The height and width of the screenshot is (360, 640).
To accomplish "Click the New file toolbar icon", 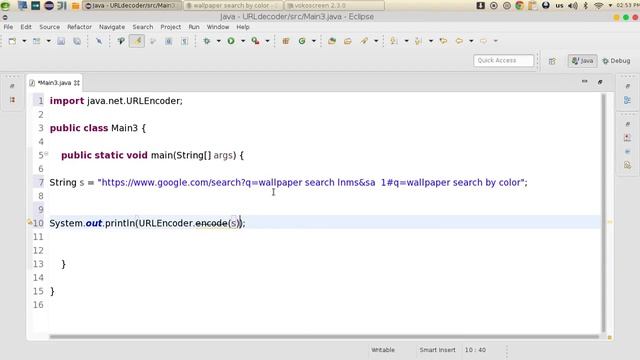I will coord(13,41).
